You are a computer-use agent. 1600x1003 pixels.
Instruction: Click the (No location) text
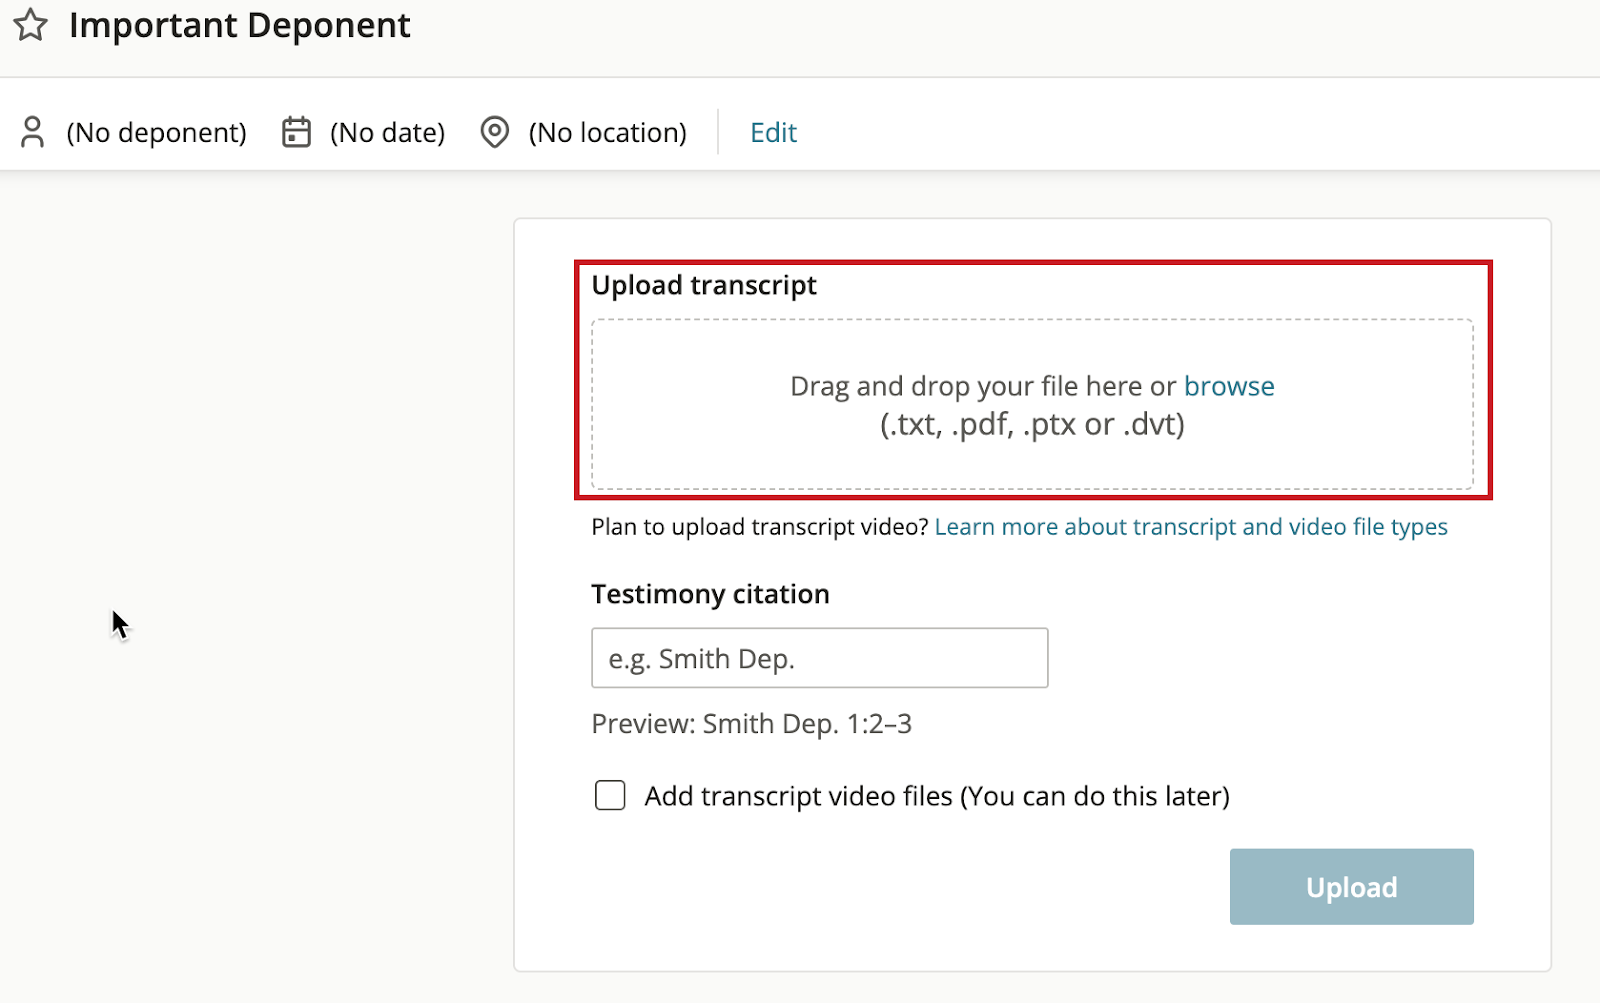607,132
